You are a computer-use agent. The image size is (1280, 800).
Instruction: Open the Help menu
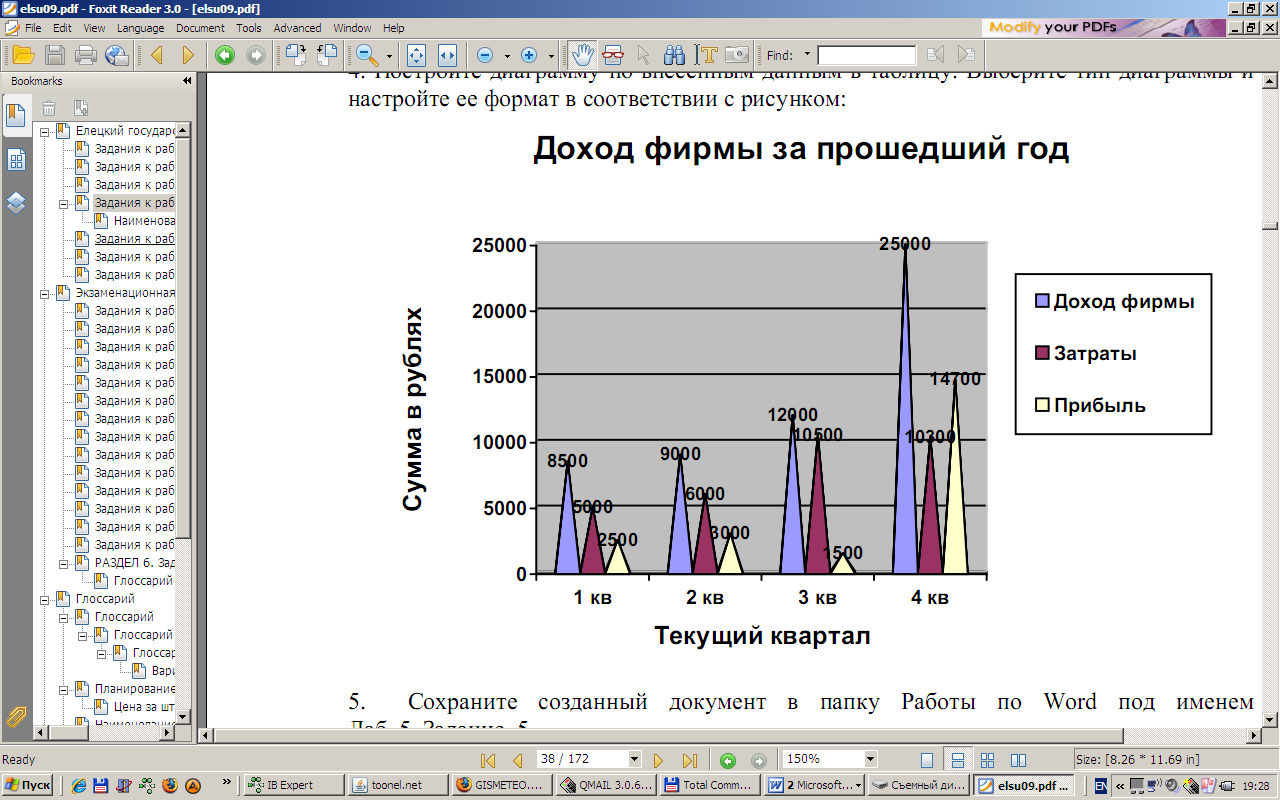click(x=394, y=28)
